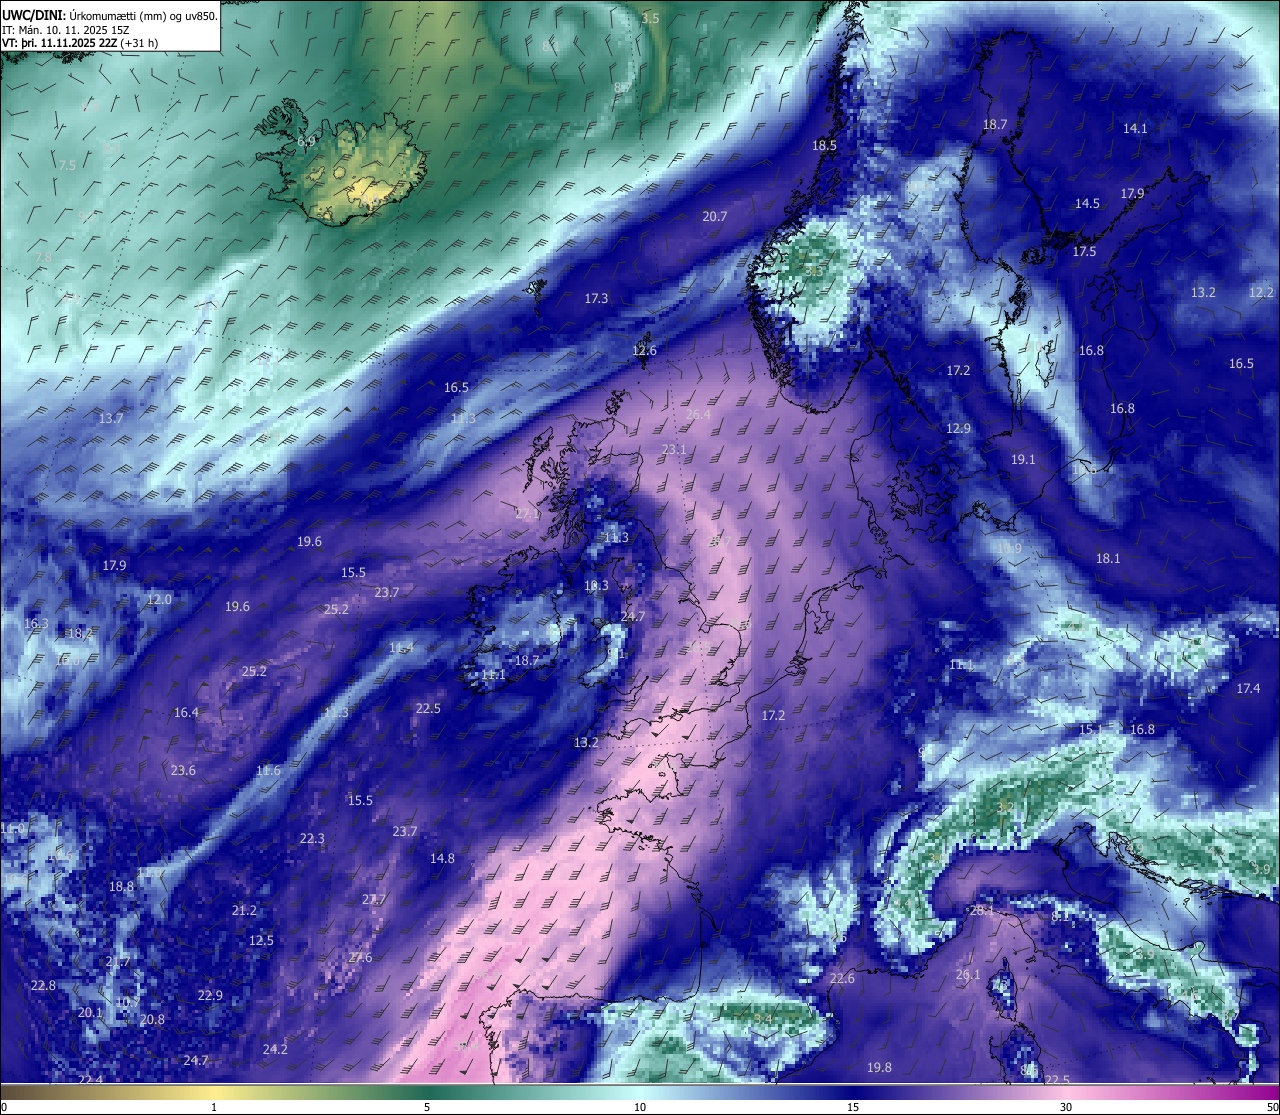
Task: Click the 3.5 value label
Action: coord(650,18)
